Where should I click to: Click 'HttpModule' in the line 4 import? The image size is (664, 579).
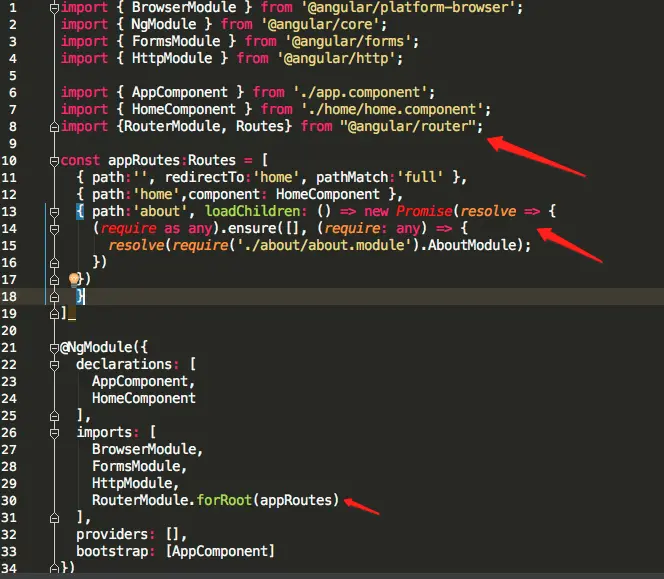[172, 58]
